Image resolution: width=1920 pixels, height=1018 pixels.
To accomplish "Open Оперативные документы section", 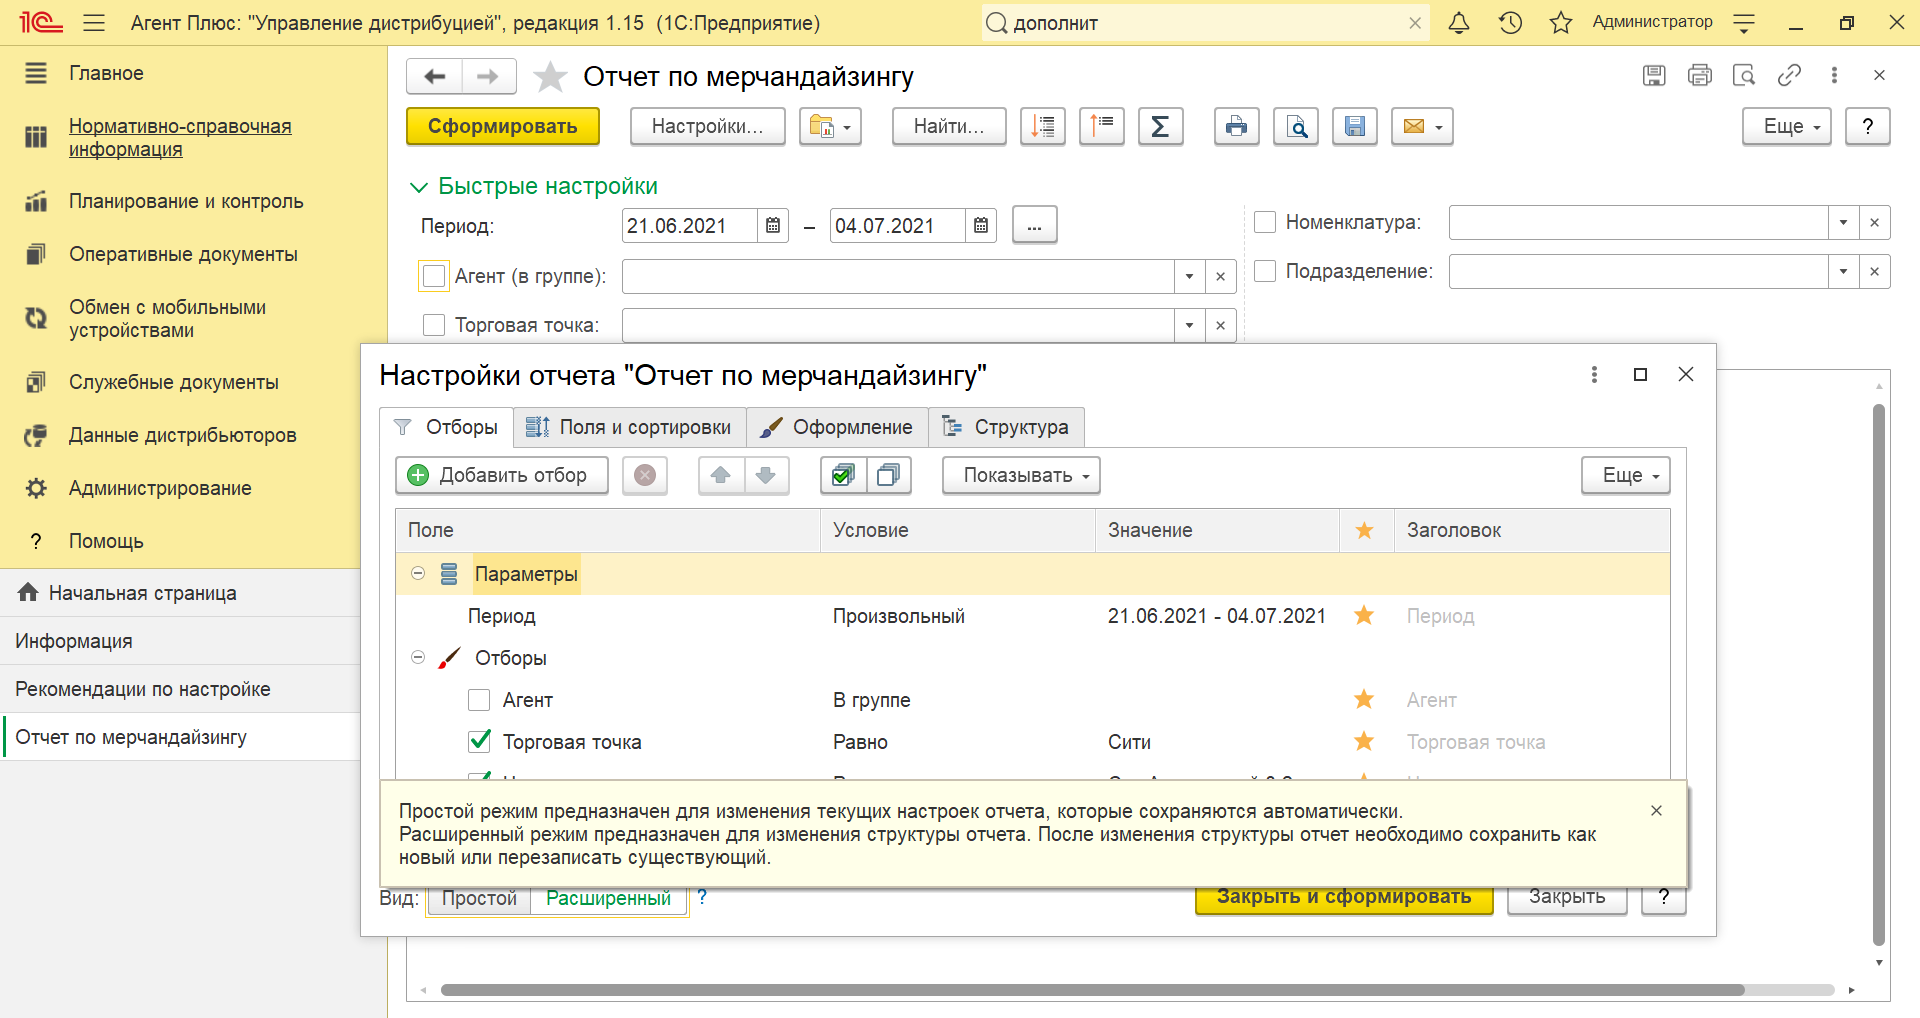I will 183,254.
